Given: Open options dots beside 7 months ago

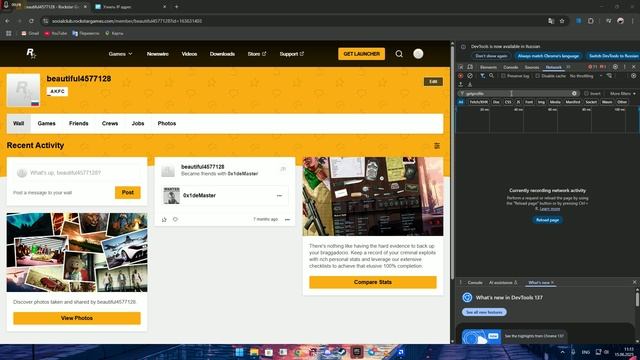Looking at the screenshot, I should pos(287,220).
